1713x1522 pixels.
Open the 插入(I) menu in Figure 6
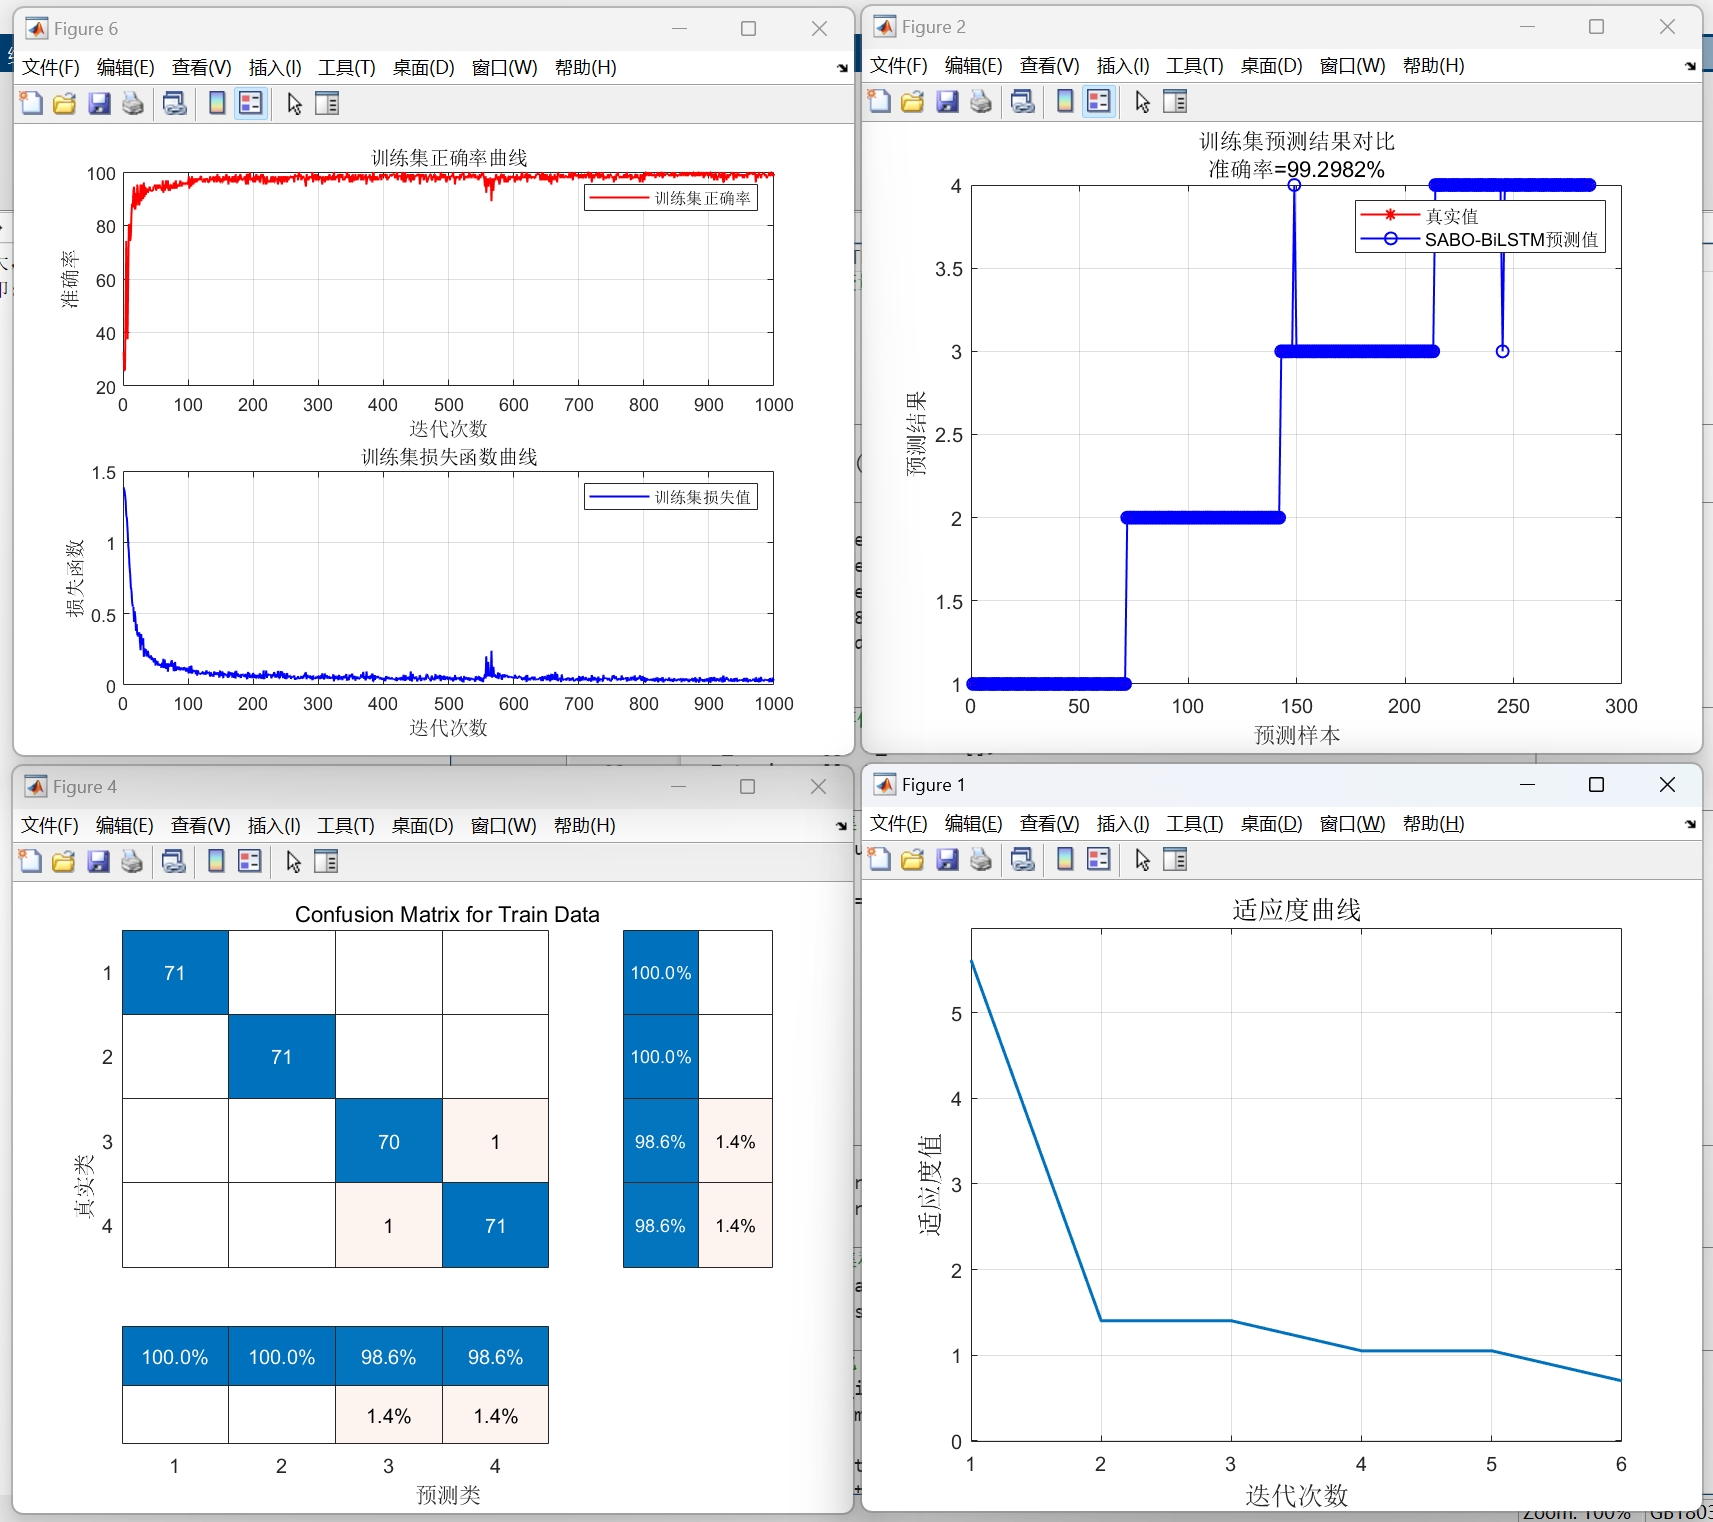(273, 67)
